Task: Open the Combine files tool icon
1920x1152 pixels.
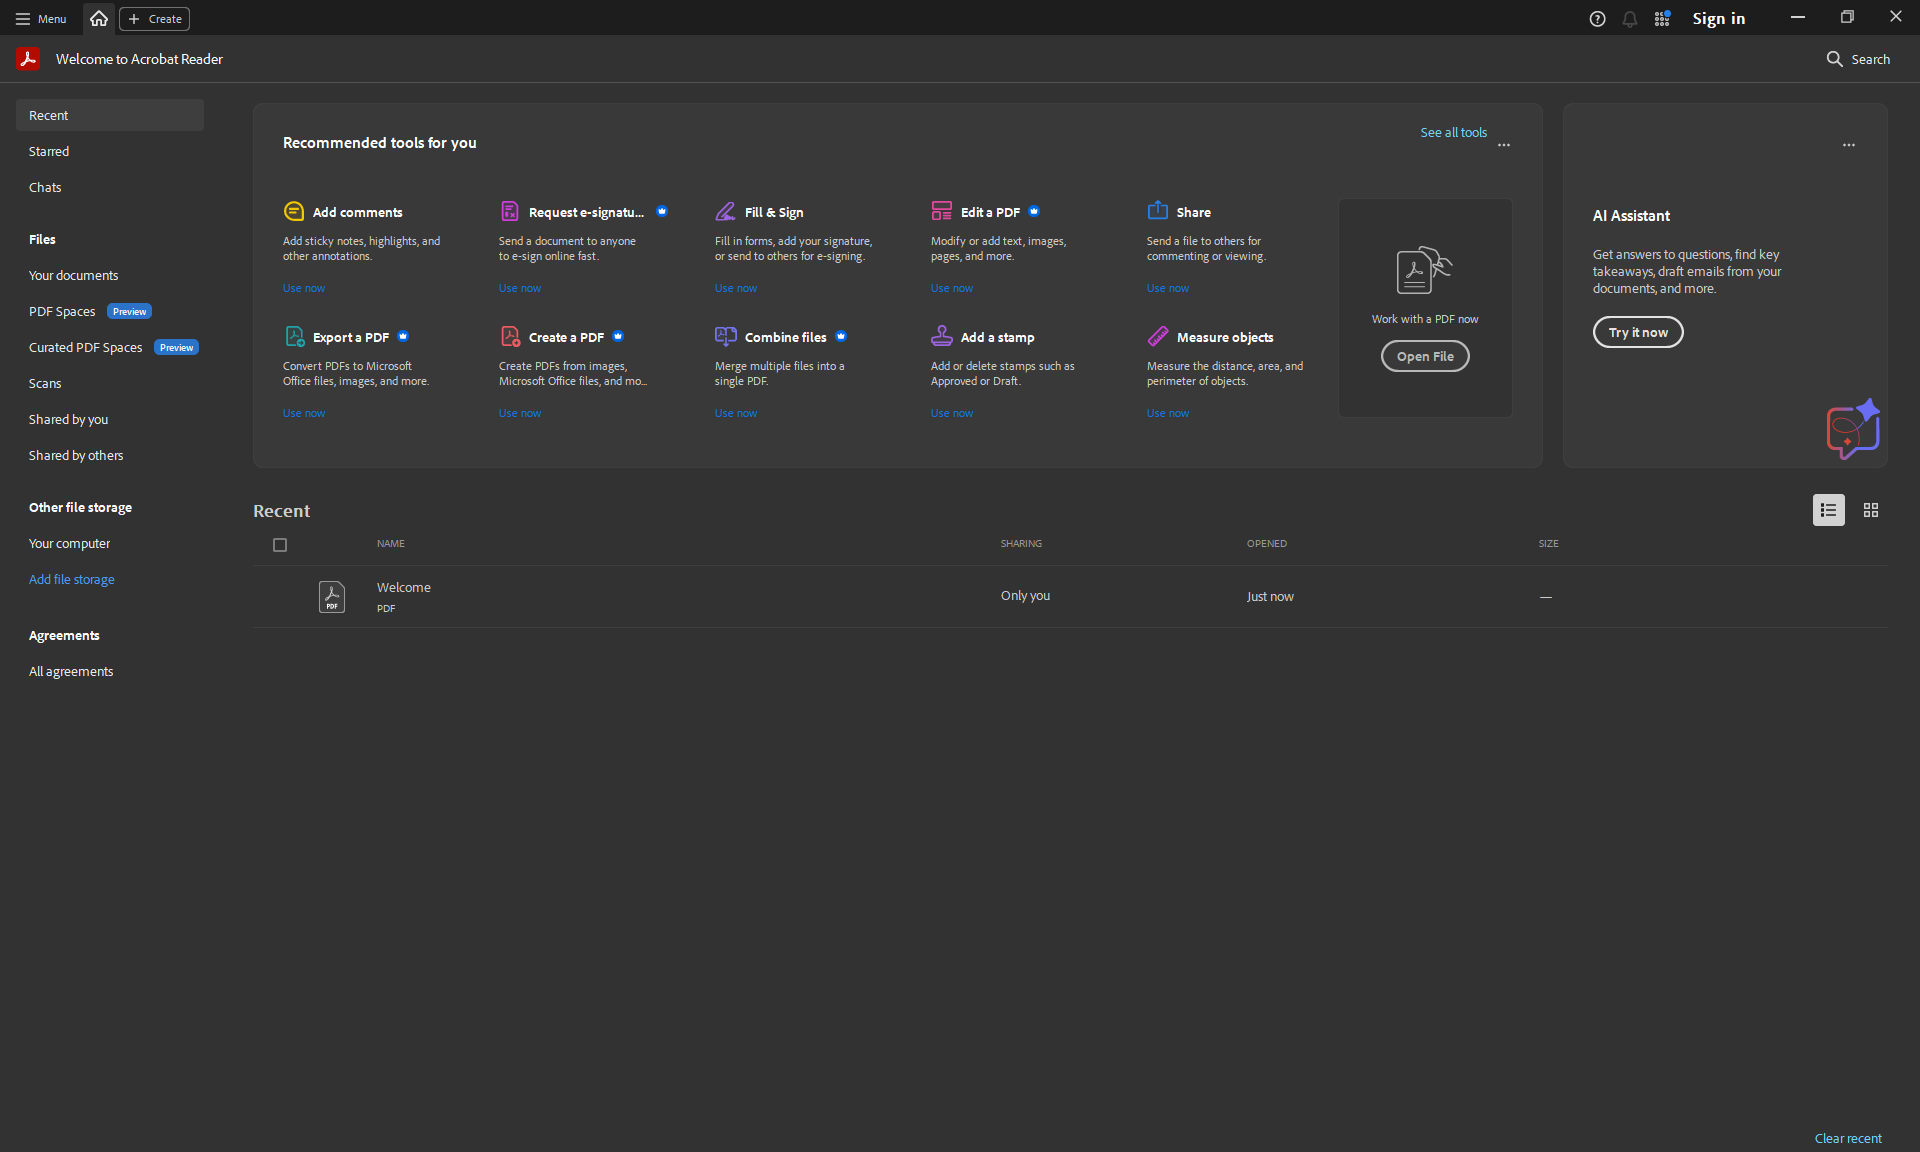Action: 726,336
